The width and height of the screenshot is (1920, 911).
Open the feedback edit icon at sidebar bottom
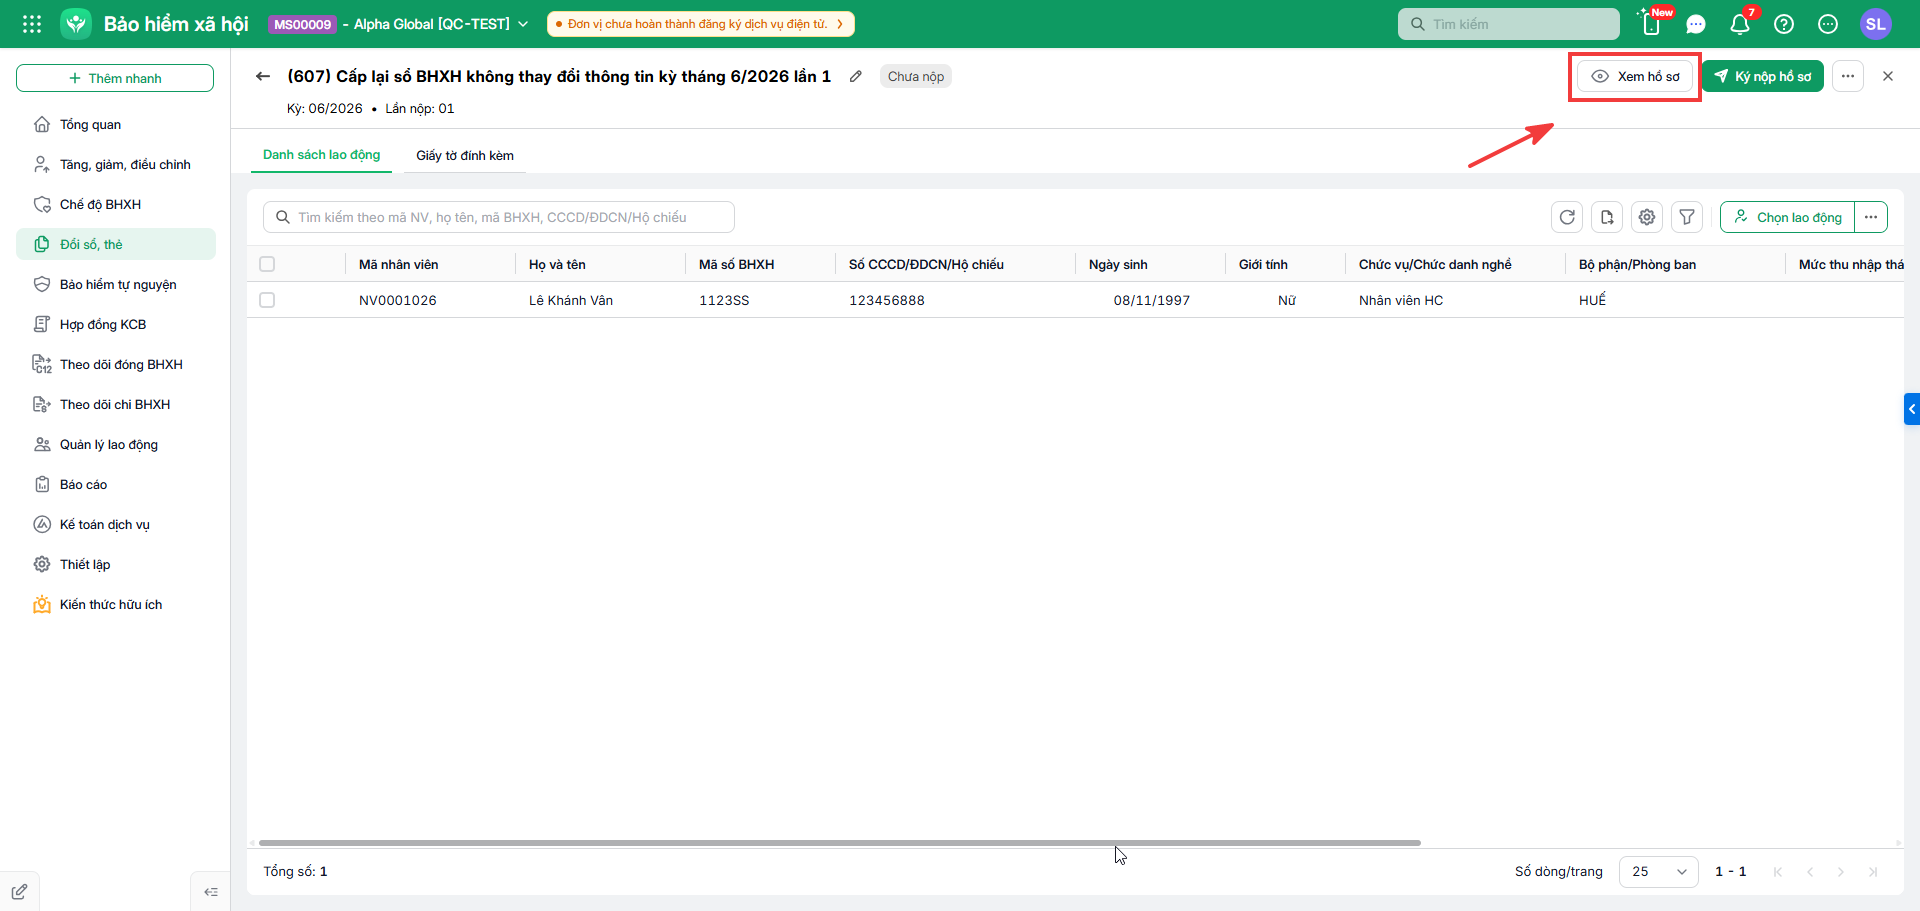pyautogui.click(x=19, y=892)
